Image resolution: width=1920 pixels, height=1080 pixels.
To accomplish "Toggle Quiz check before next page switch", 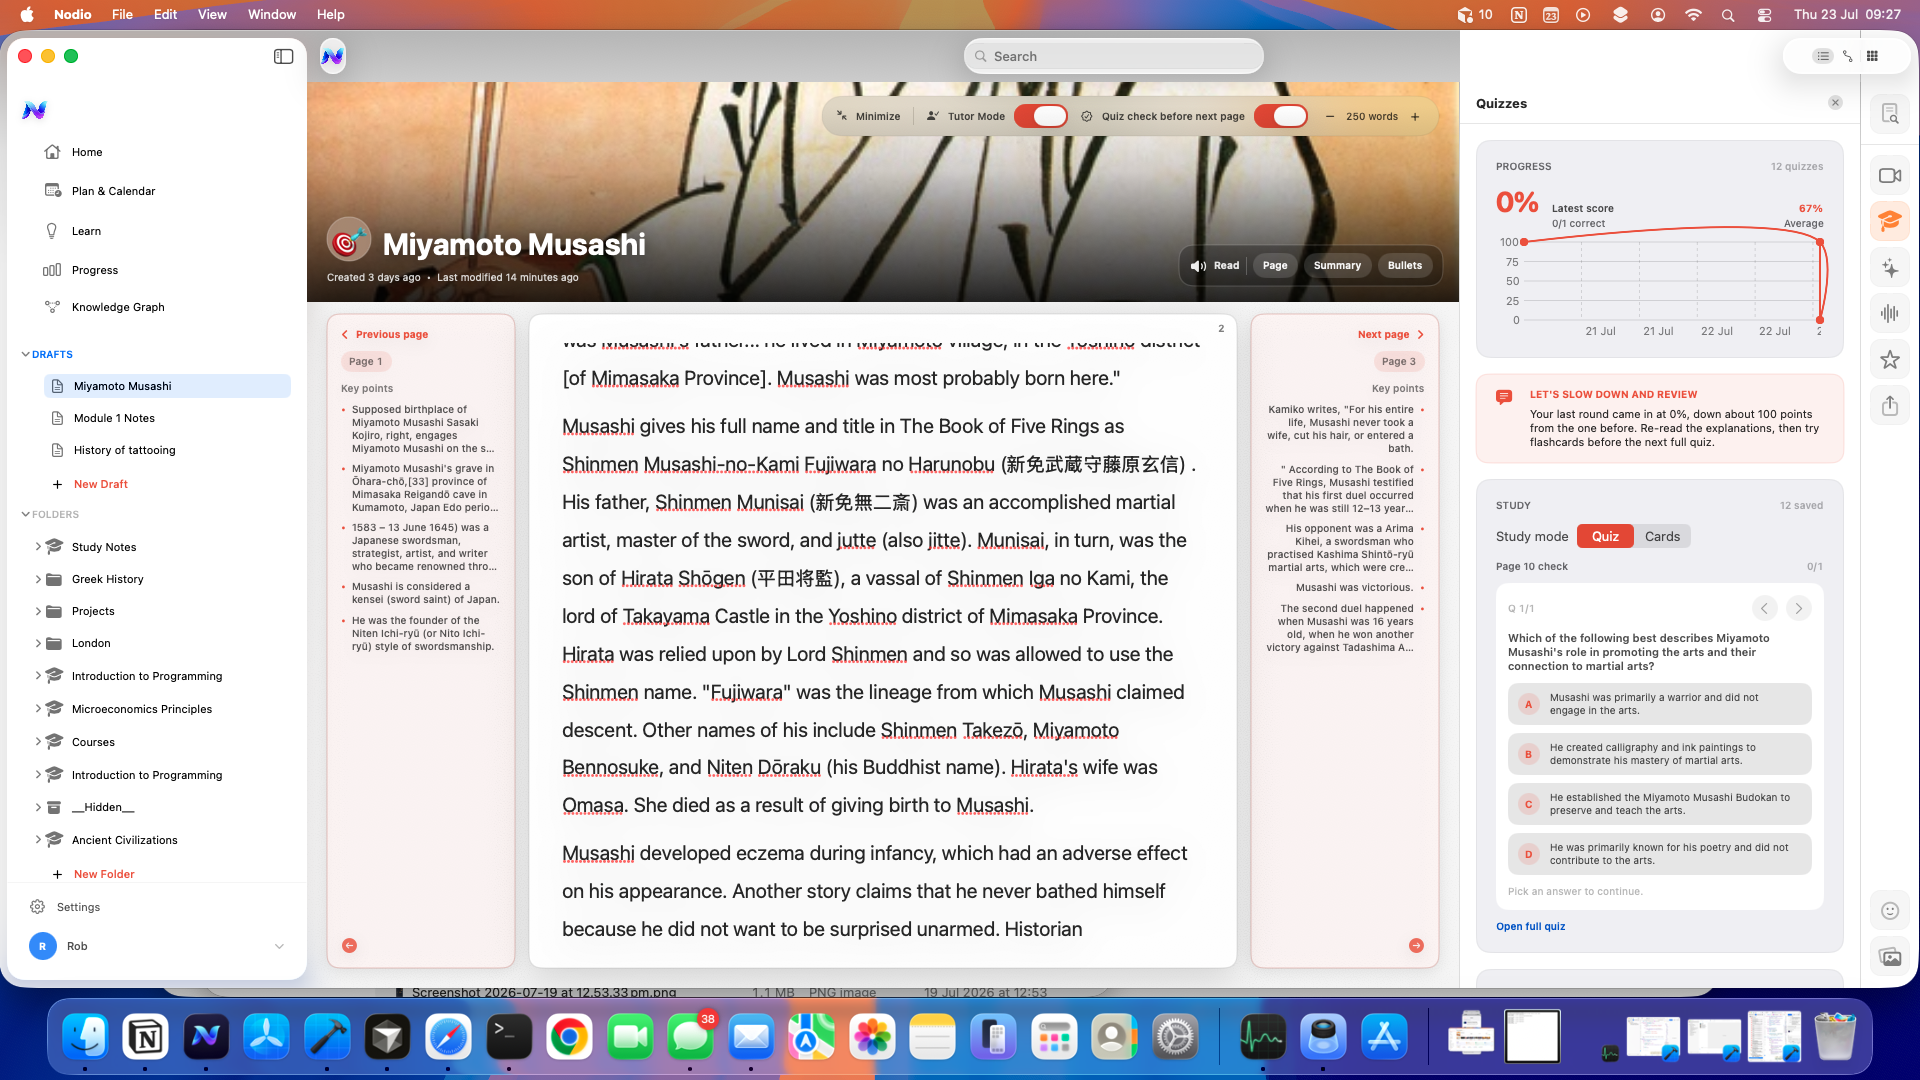I will coord(1281,116).
